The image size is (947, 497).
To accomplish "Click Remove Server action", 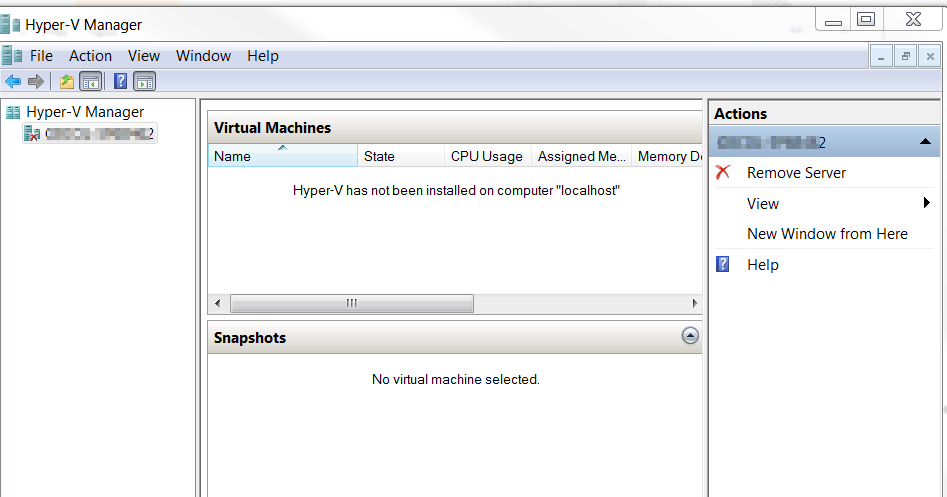I will click(x=796, y=173).
